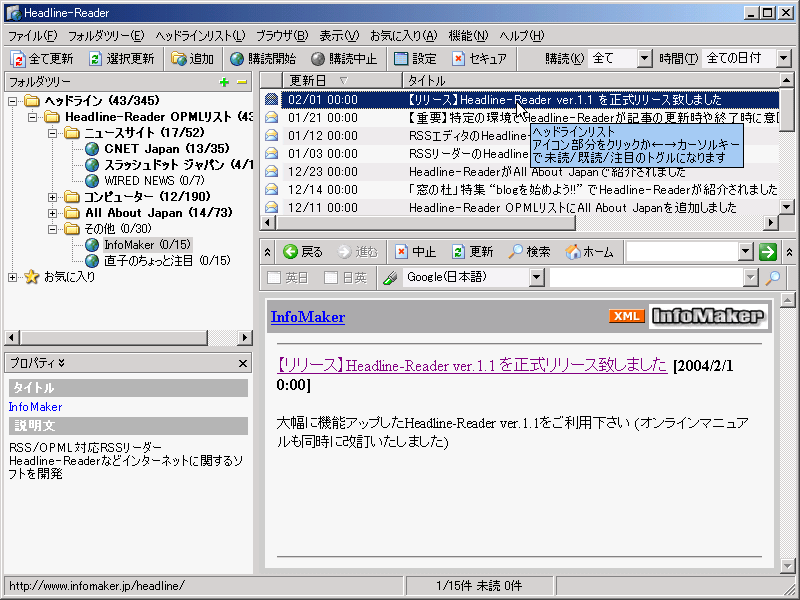Toggle read icon of 02/01 headline

(x=271, y=99)
